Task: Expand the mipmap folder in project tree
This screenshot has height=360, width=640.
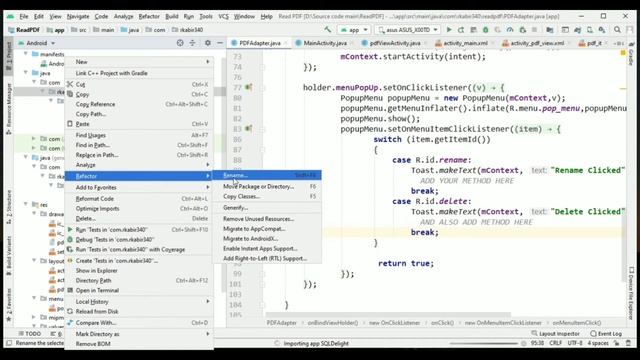Action: 34,317
